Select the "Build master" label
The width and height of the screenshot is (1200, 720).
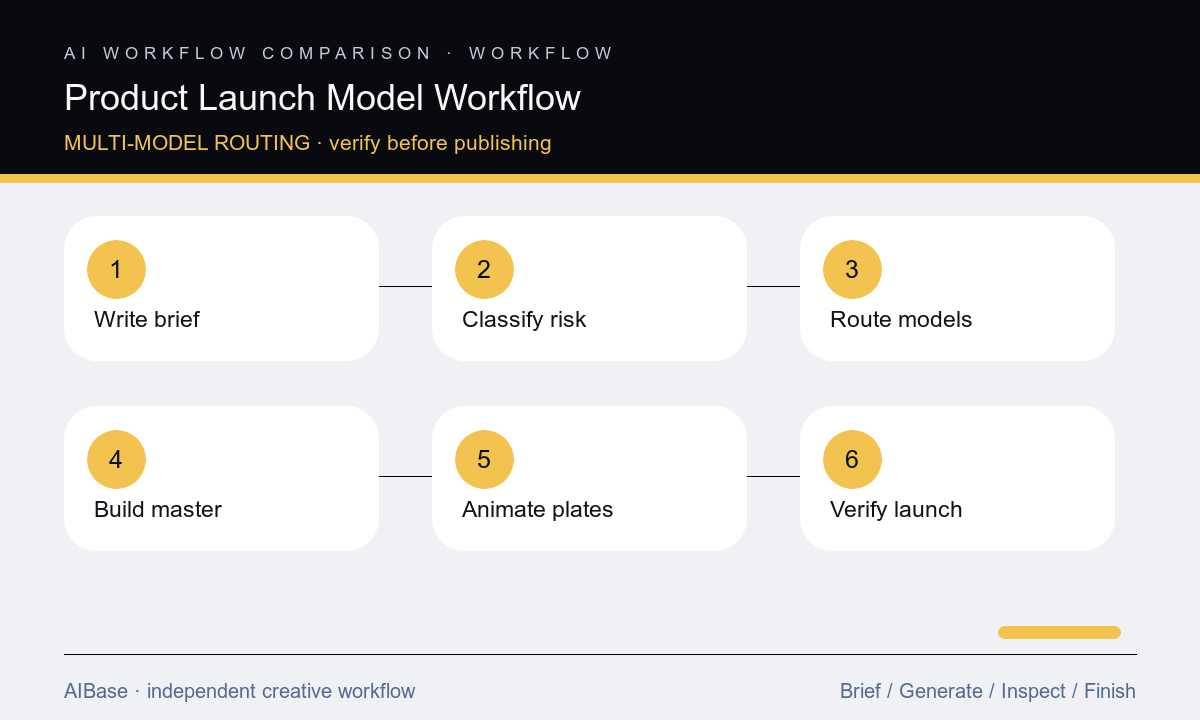point(158,509)
